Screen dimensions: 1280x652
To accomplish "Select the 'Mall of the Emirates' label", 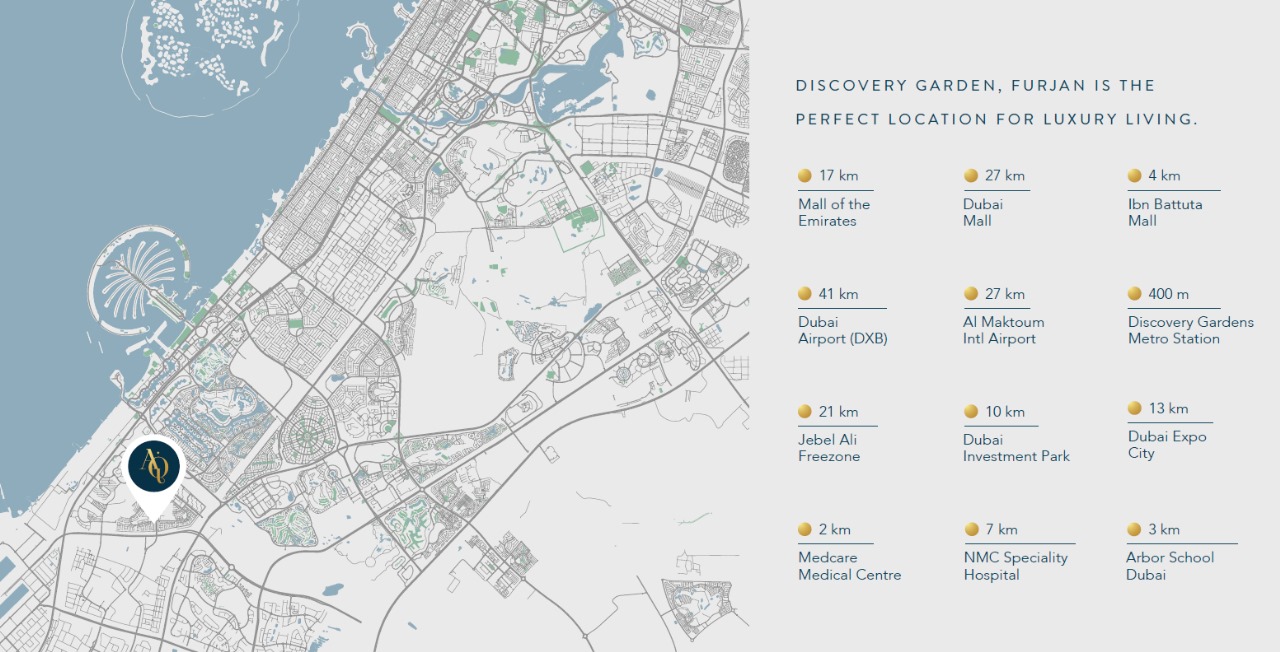I will 834,212.
